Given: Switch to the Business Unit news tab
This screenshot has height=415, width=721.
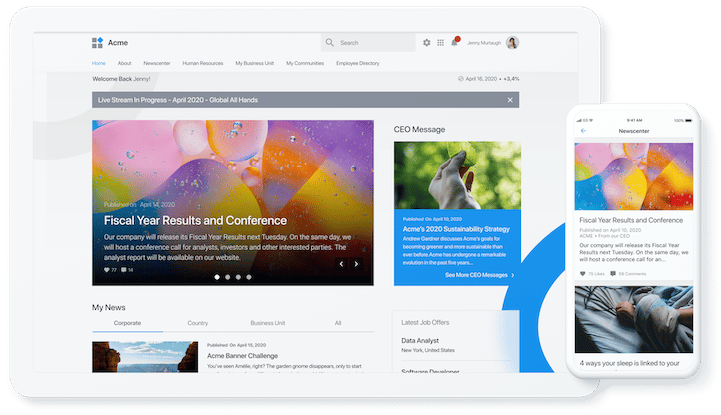Looking at the screenshot, I should [x=268, y=323].
